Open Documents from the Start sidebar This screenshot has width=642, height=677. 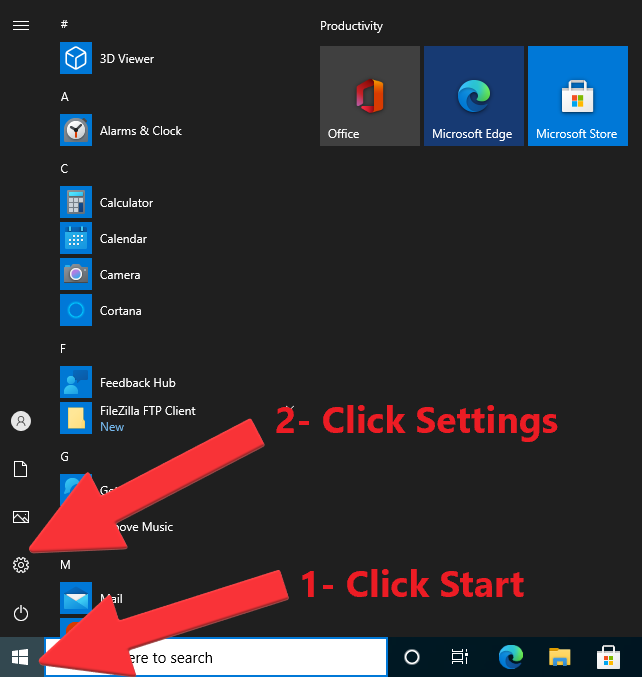20,469
